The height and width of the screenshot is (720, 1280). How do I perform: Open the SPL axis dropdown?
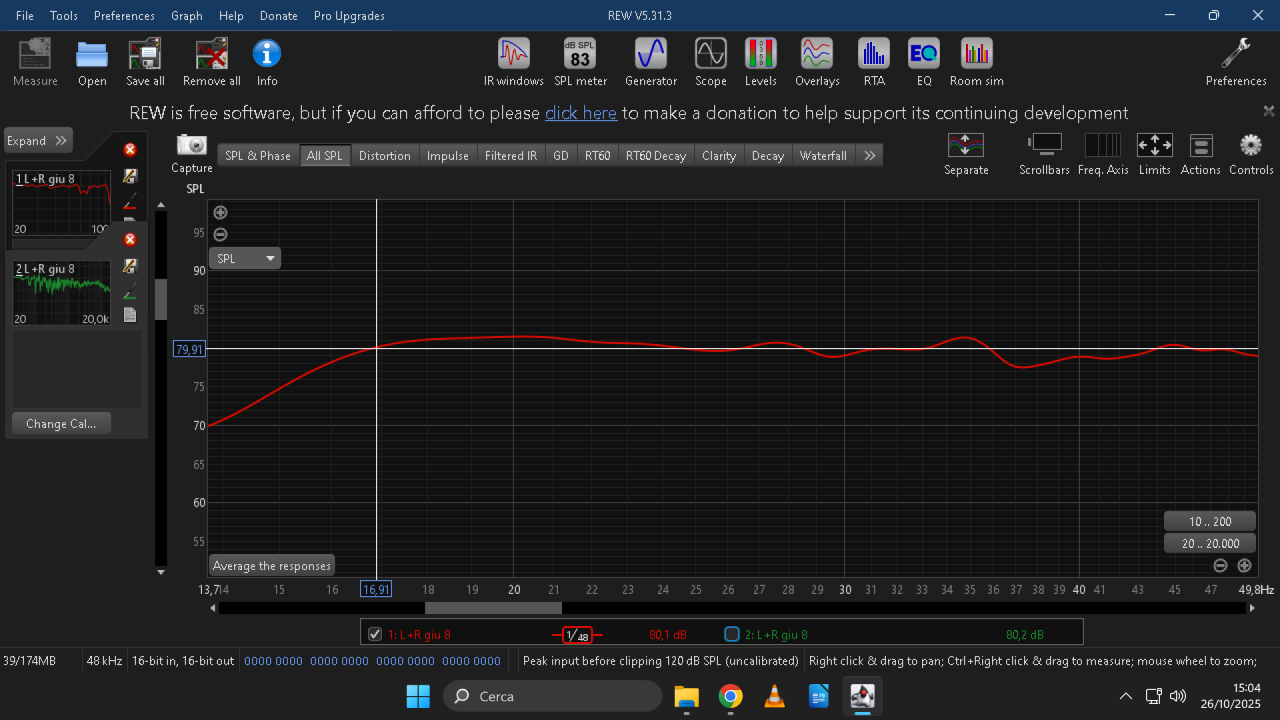pos(246,258)
